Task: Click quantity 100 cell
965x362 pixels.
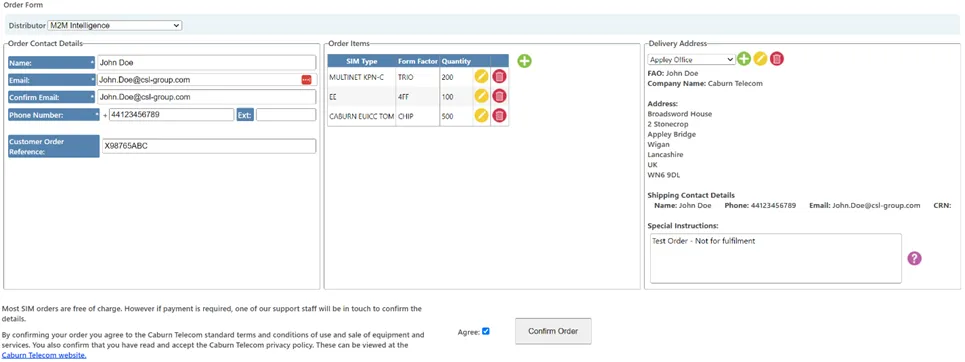Action: pyautogui.click(x=456, y=97)
